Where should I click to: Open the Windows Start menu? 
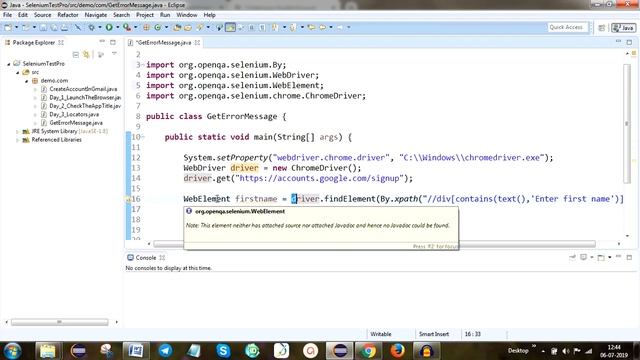click(13, 351)
